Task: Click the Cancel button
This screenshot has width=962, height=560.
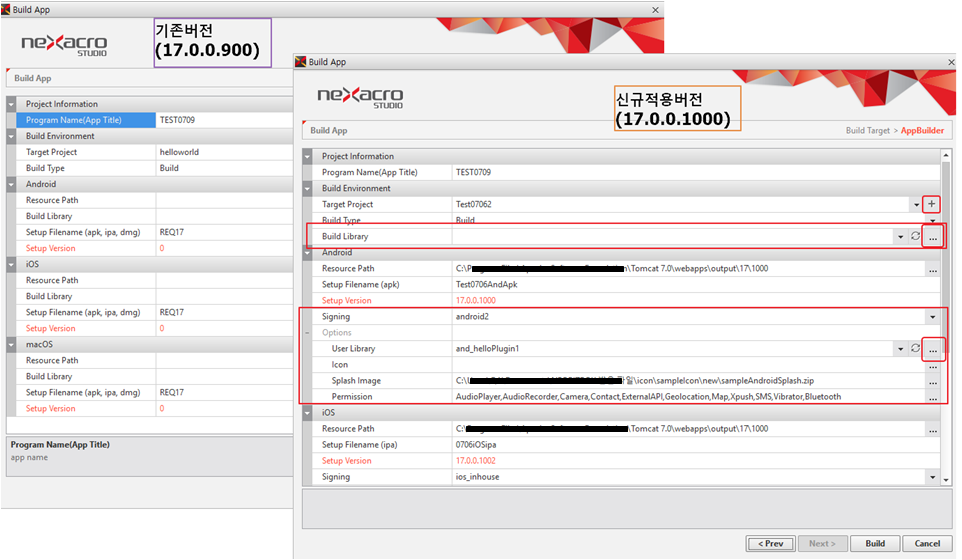Action: [927, 543]
